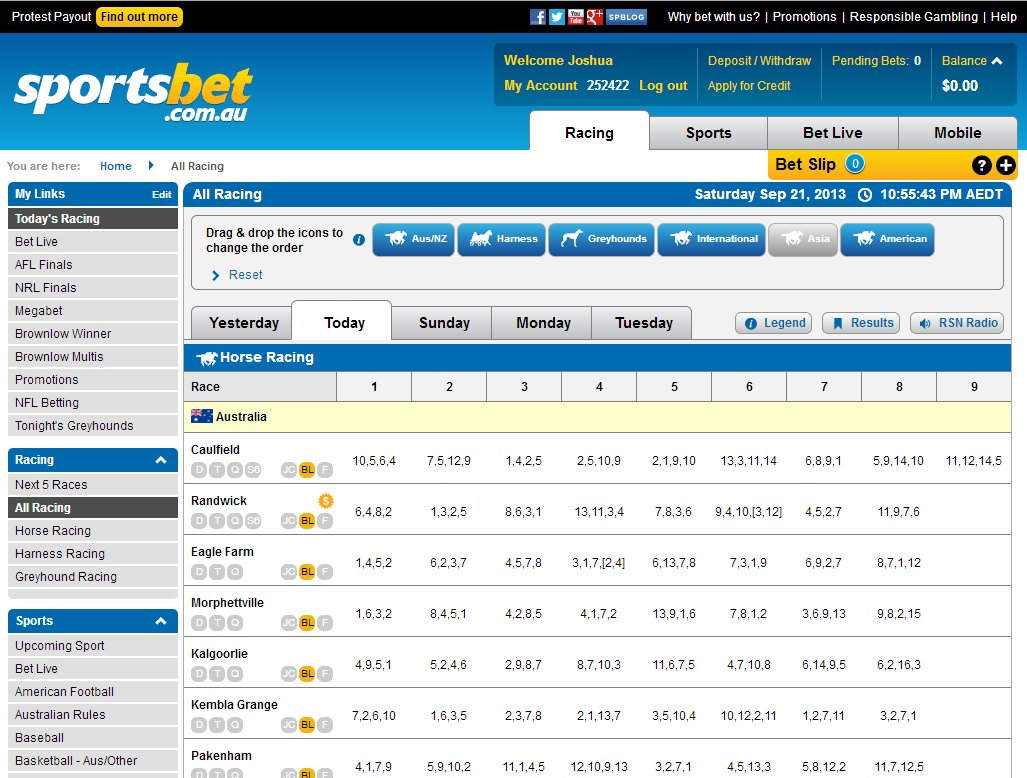Click the D icon in Caulfield row
This screenshot has height=778, width=1027.
click(x=199, y=470)
